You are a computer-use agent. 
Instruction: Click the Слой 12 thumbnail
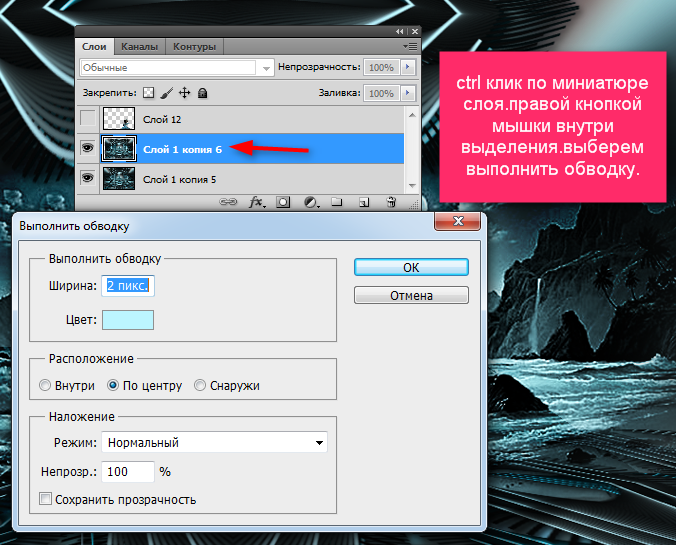pyautogui.click(x=119, y=119)
